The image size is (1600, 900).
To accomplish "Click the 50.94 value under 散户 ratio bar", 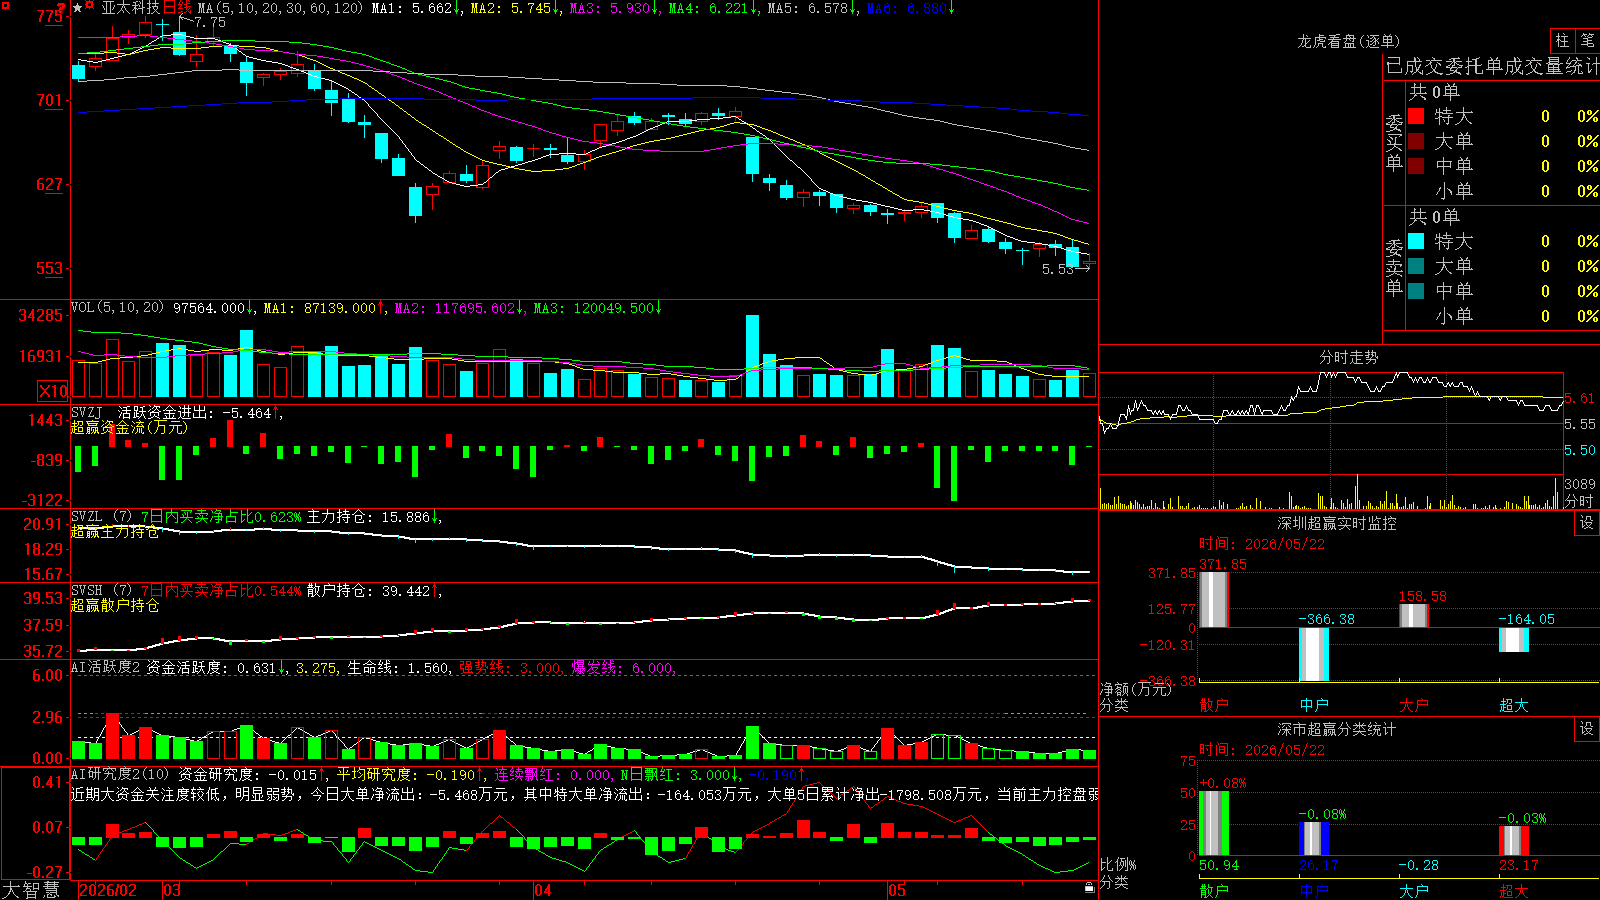I will pos(1219,865).
